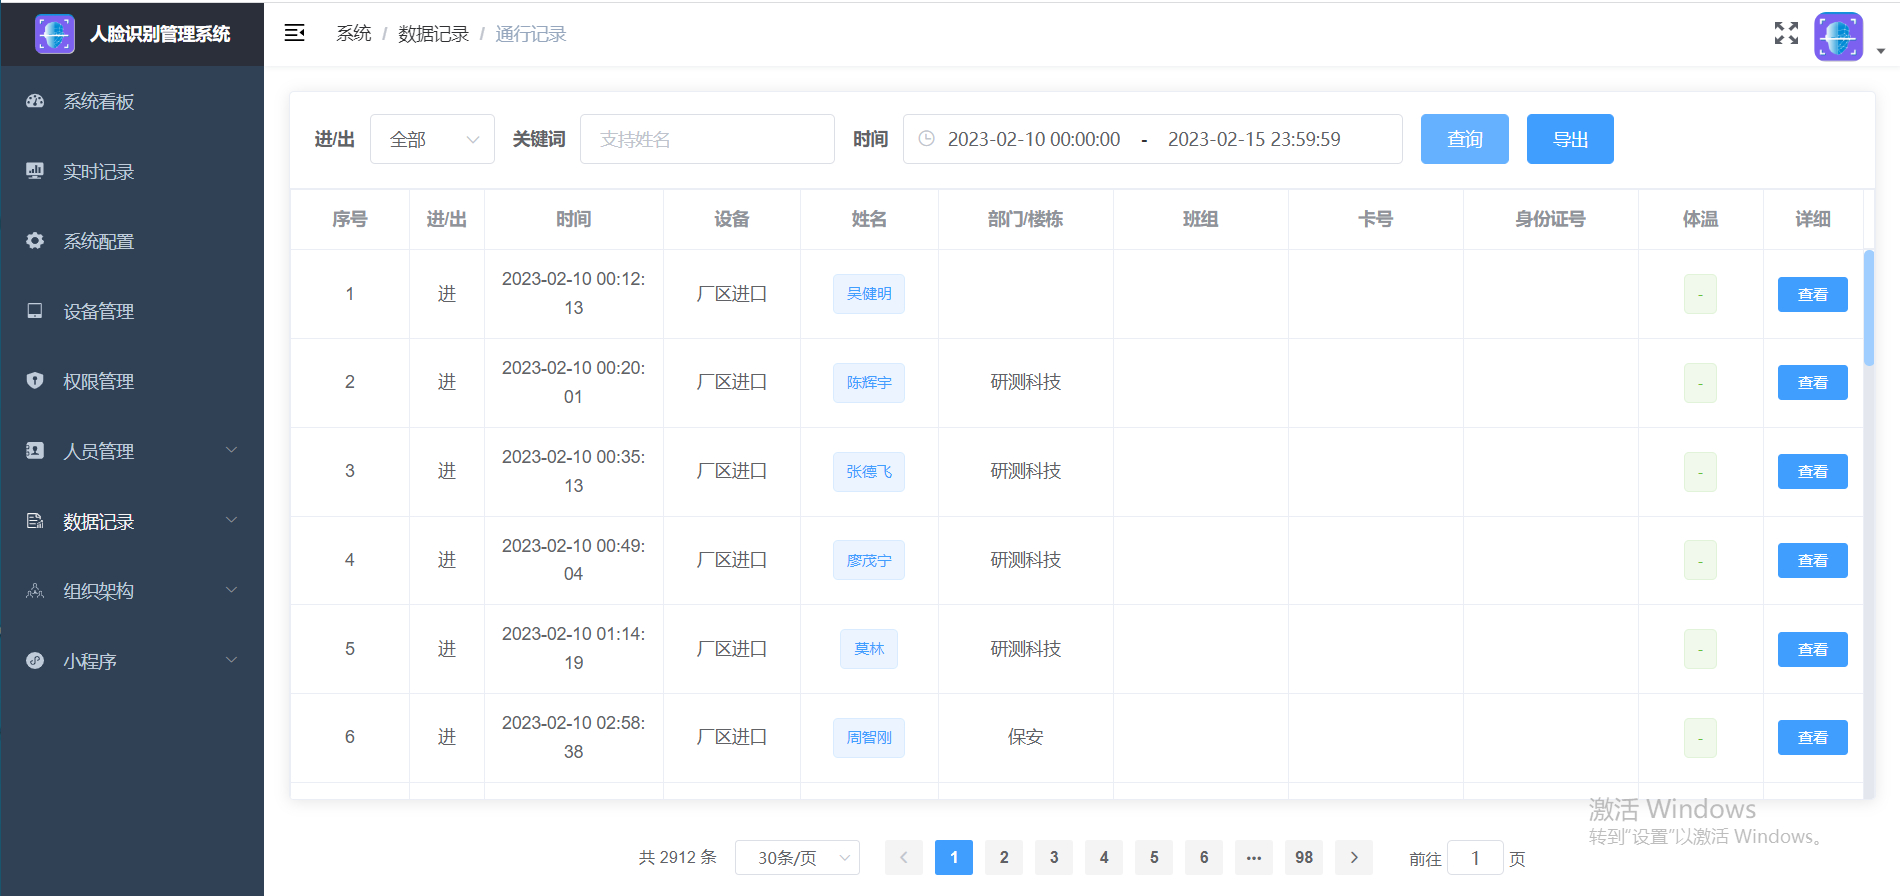Expand 组织架构 submenu chevron
This screenshot has width=1900, height=896.
232,590
